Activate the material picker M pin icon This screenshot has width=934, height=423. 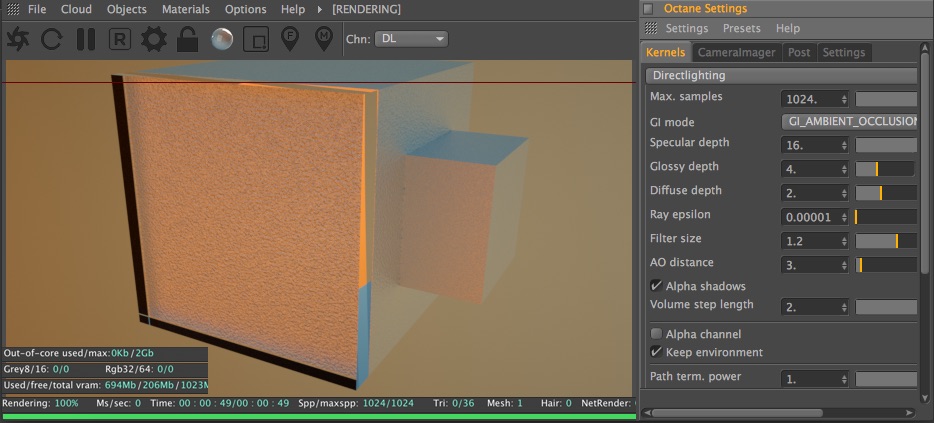[x=323, y=39]
